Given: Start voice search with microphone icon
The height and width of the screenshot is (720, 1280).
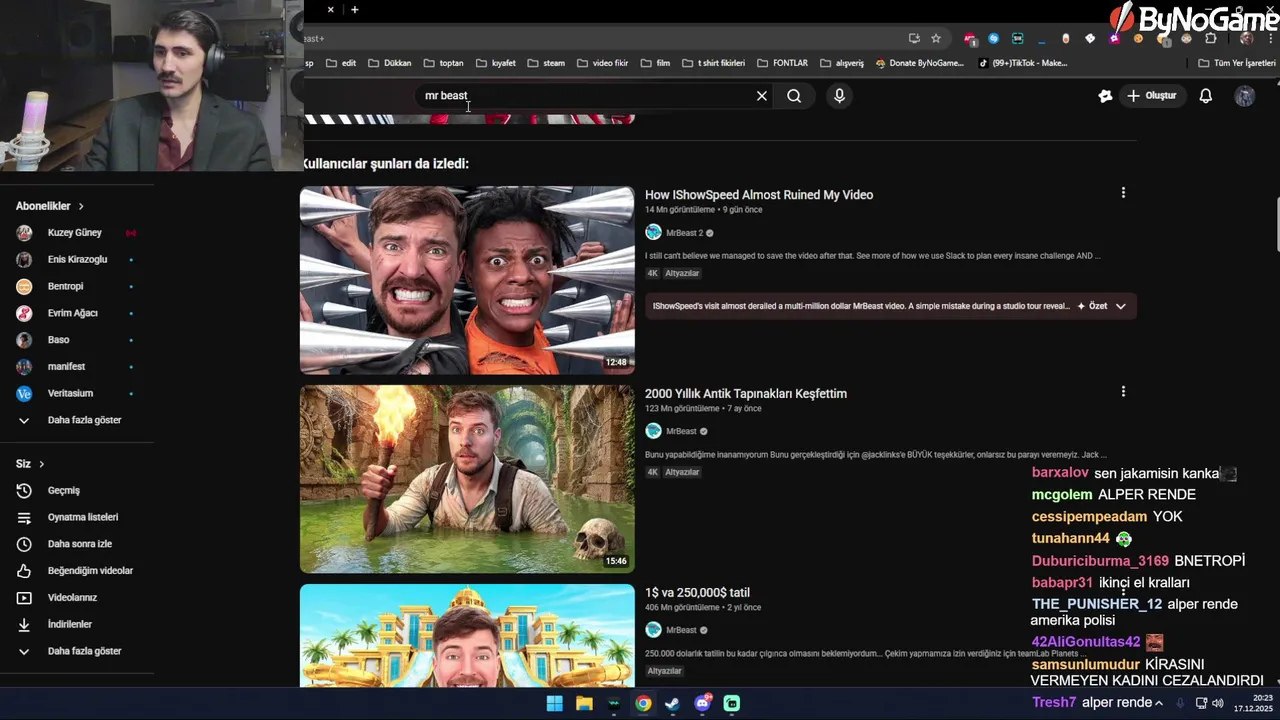Looking at the screenshot, I should pos(839,96).
